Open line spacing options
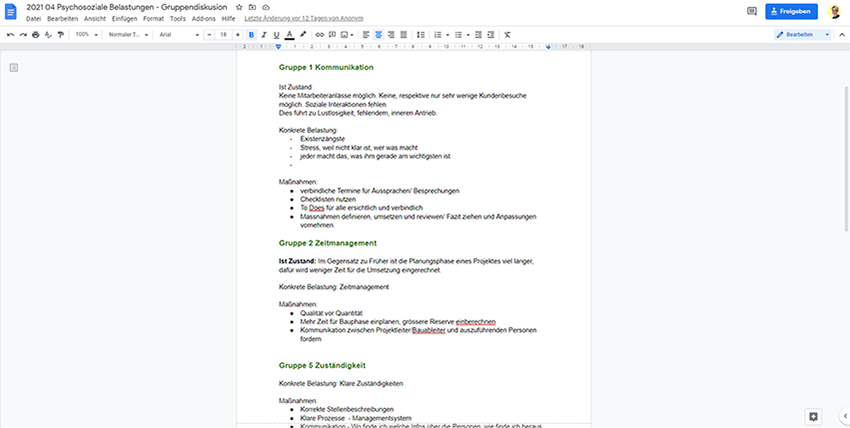Screen dimensions: 850x428 [421, 35]
